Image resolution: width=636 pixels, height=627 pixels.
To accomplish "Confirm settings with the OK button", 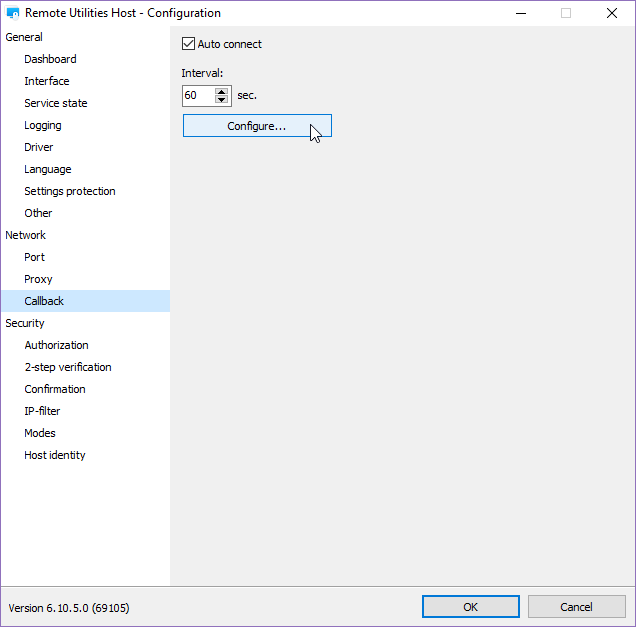I will [x=470, y=607].
